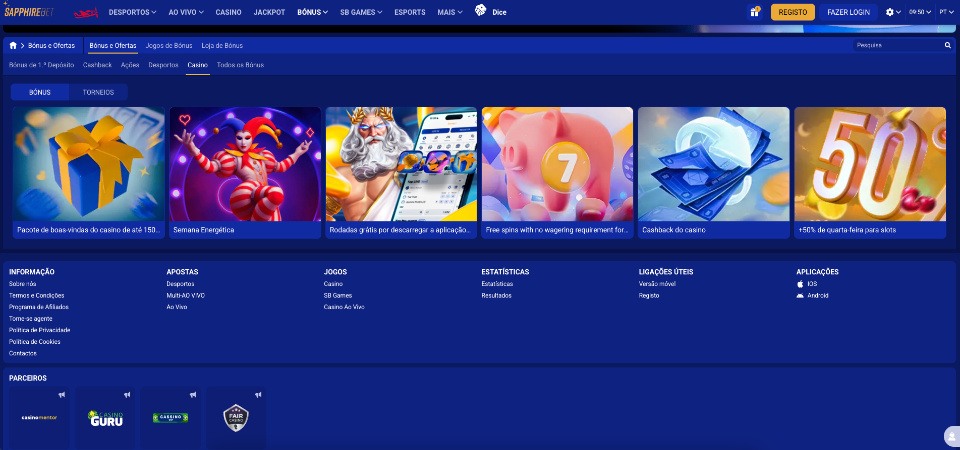Open the Multi-AO VIVO footer link
The height and width of the screenshot is (450, 960).
click(x=186, y=296)
